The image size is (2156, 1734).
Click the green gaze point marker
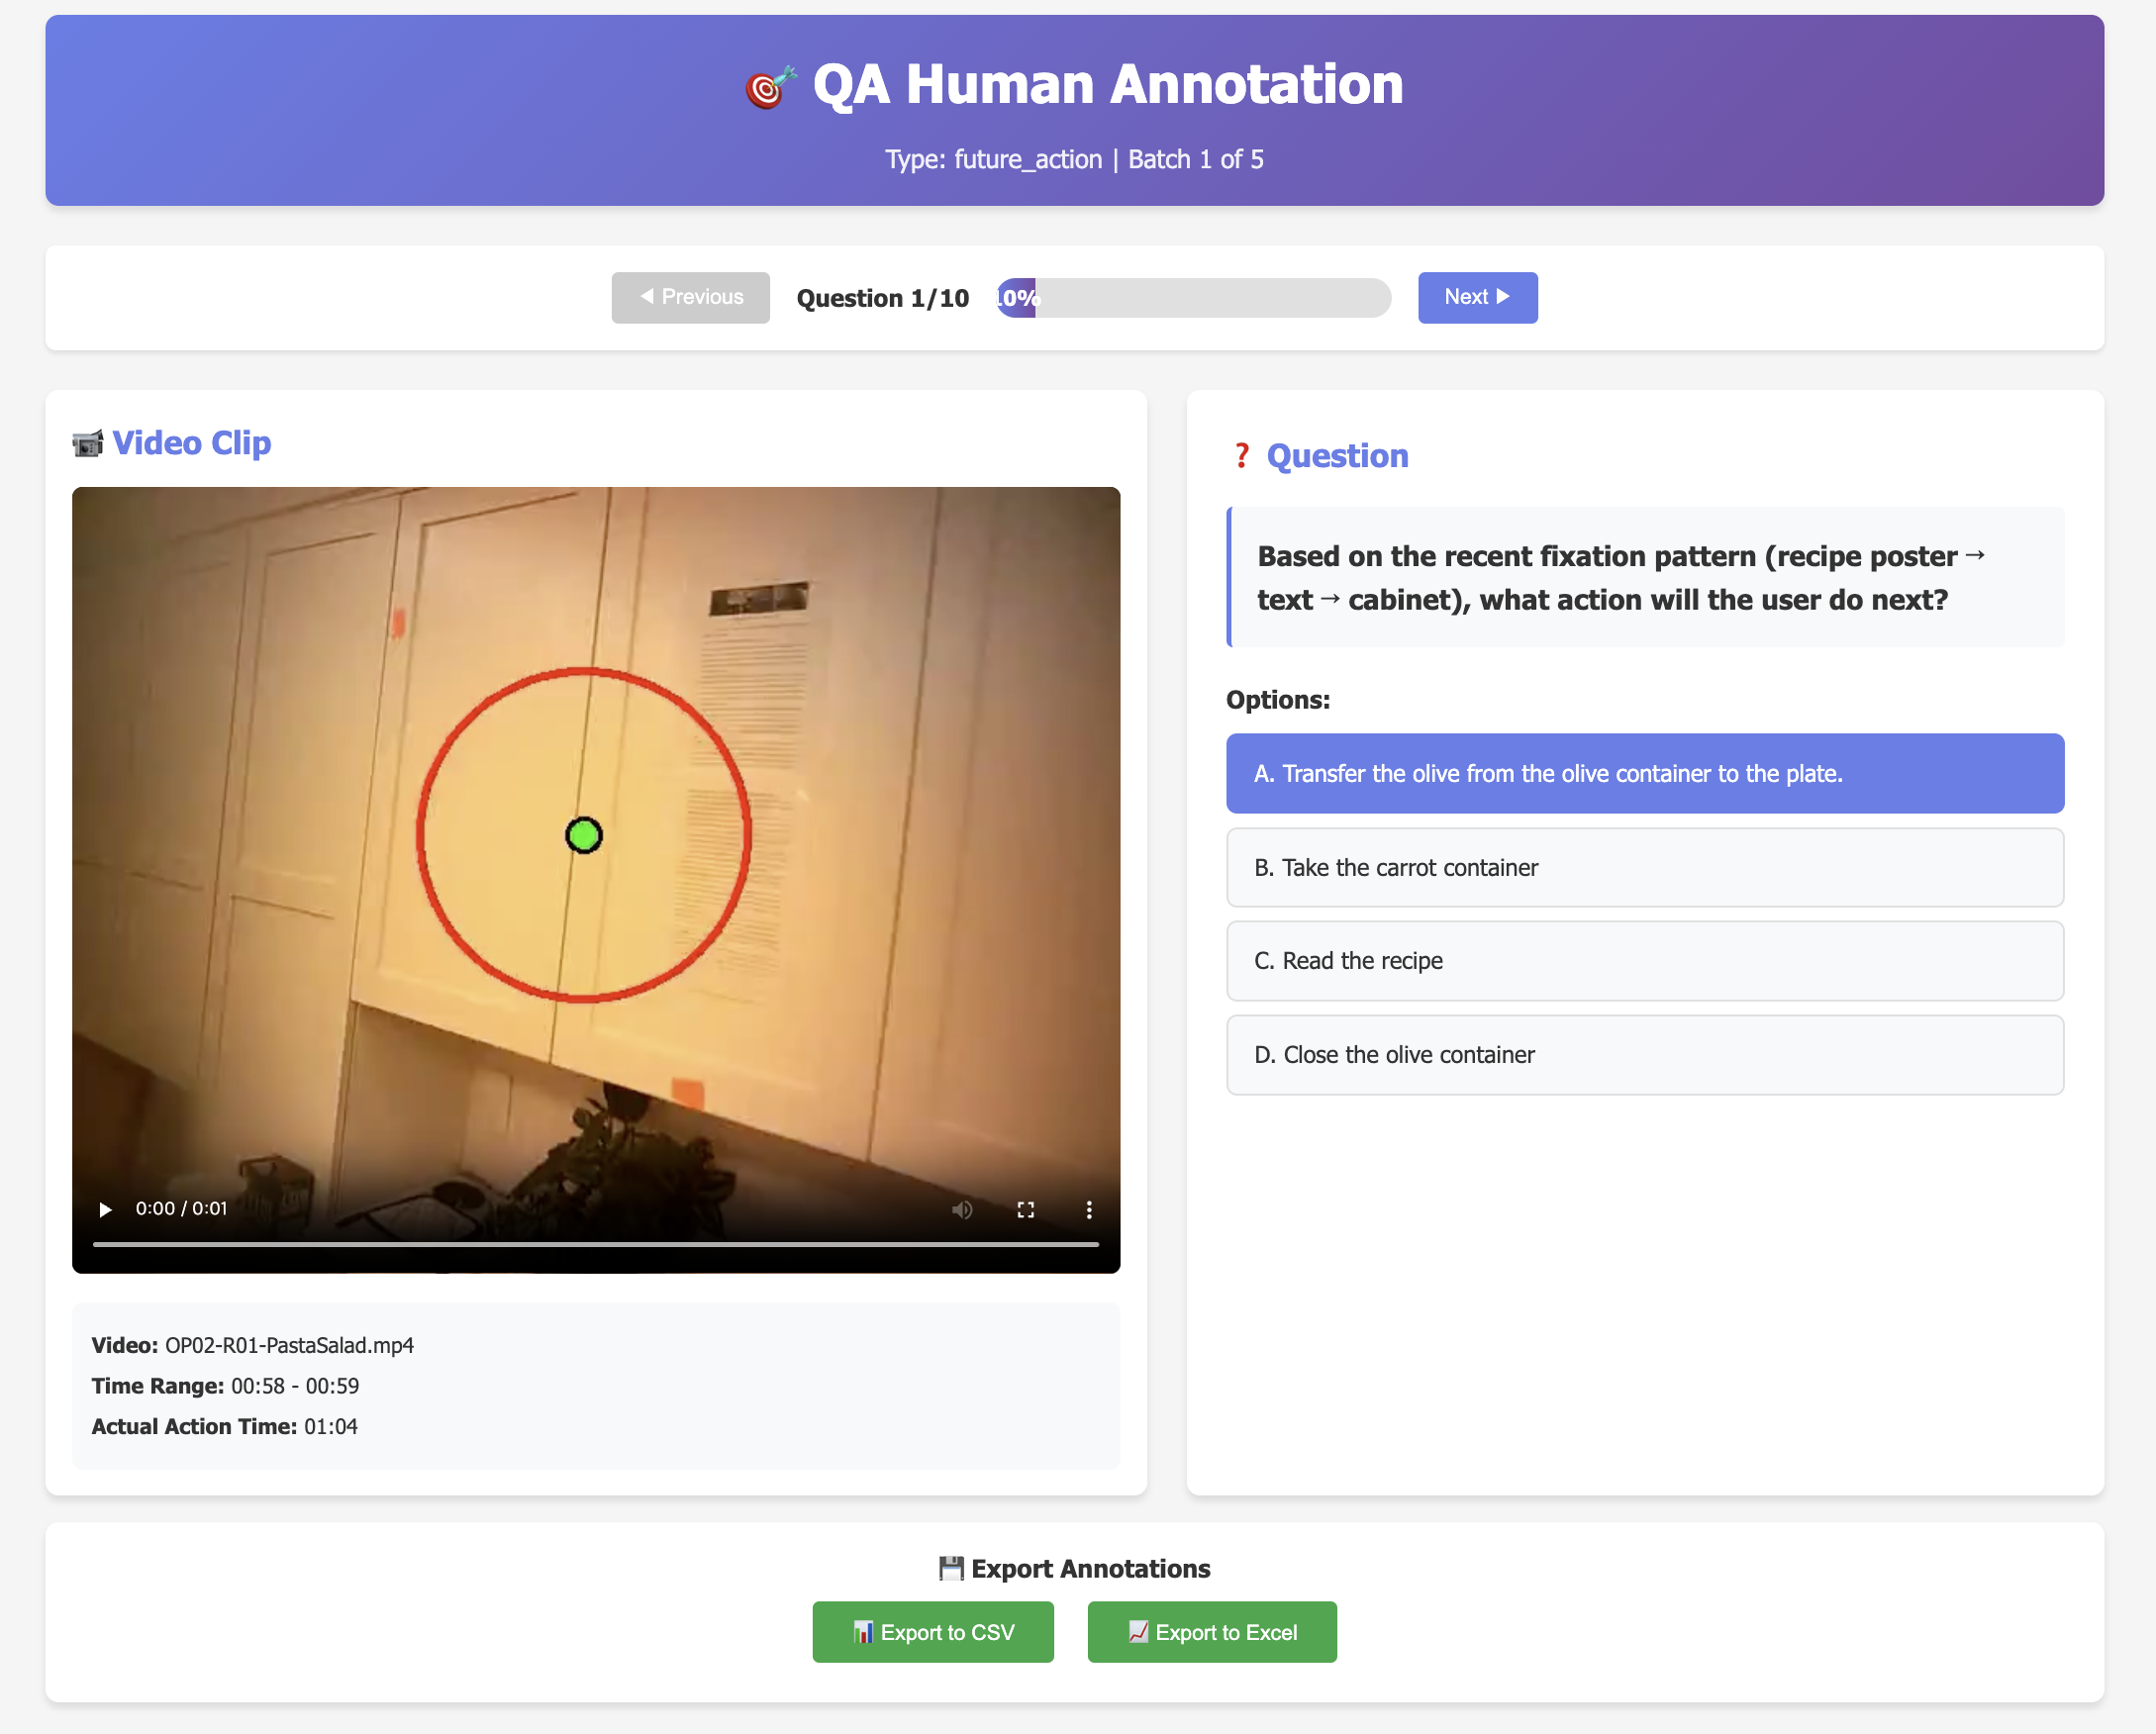click(584, 835)
